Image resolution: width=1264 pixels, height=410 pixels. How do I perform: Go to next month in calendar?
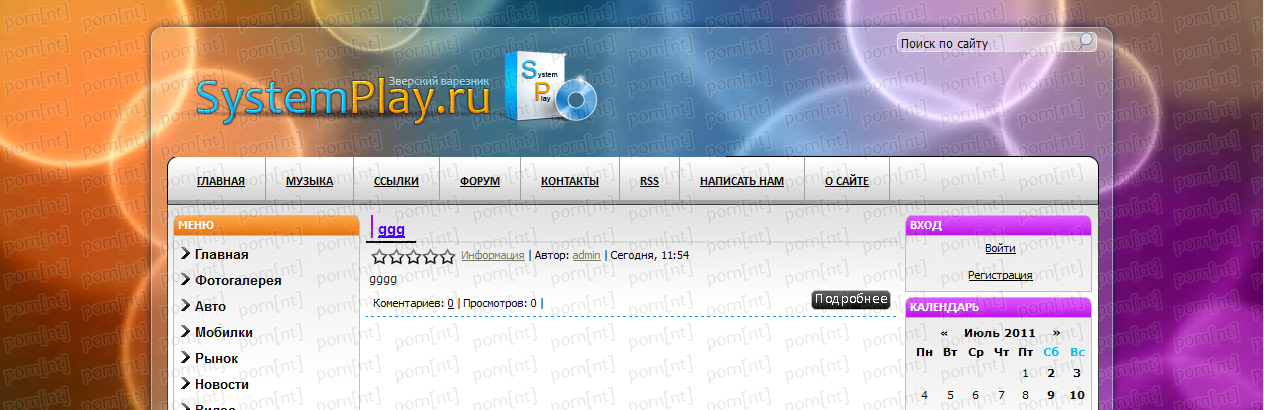pyautogui.click(x=1056, y=332)
